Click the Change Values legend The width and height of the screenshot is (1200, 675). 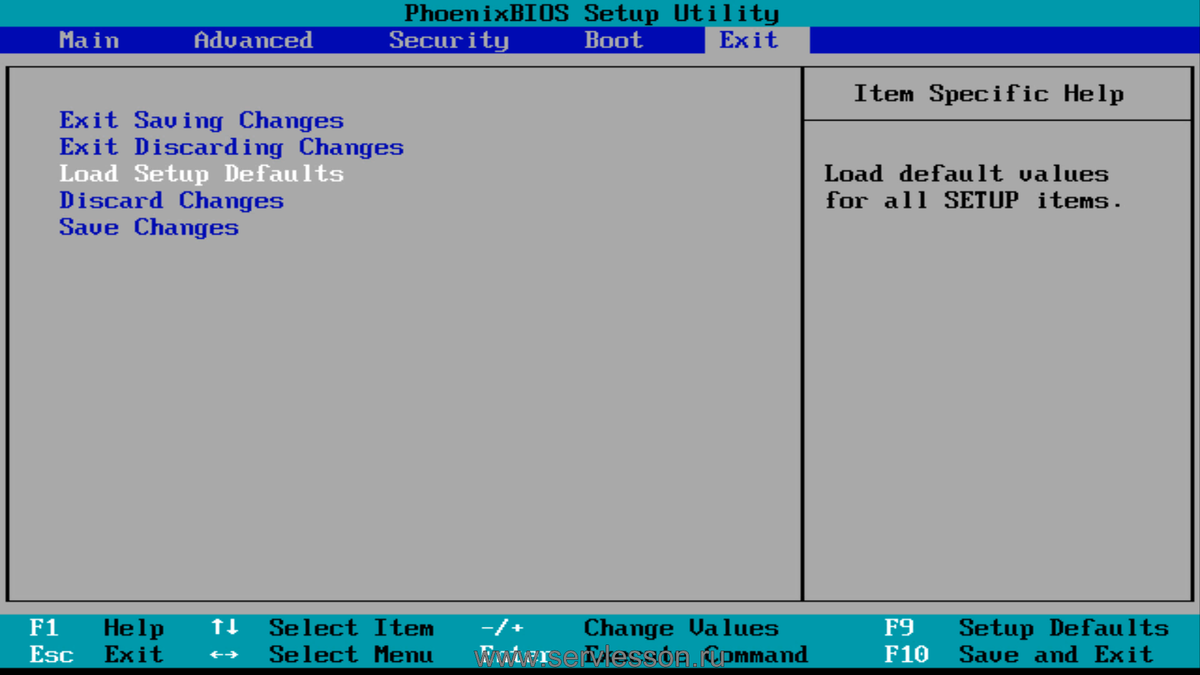681,628
